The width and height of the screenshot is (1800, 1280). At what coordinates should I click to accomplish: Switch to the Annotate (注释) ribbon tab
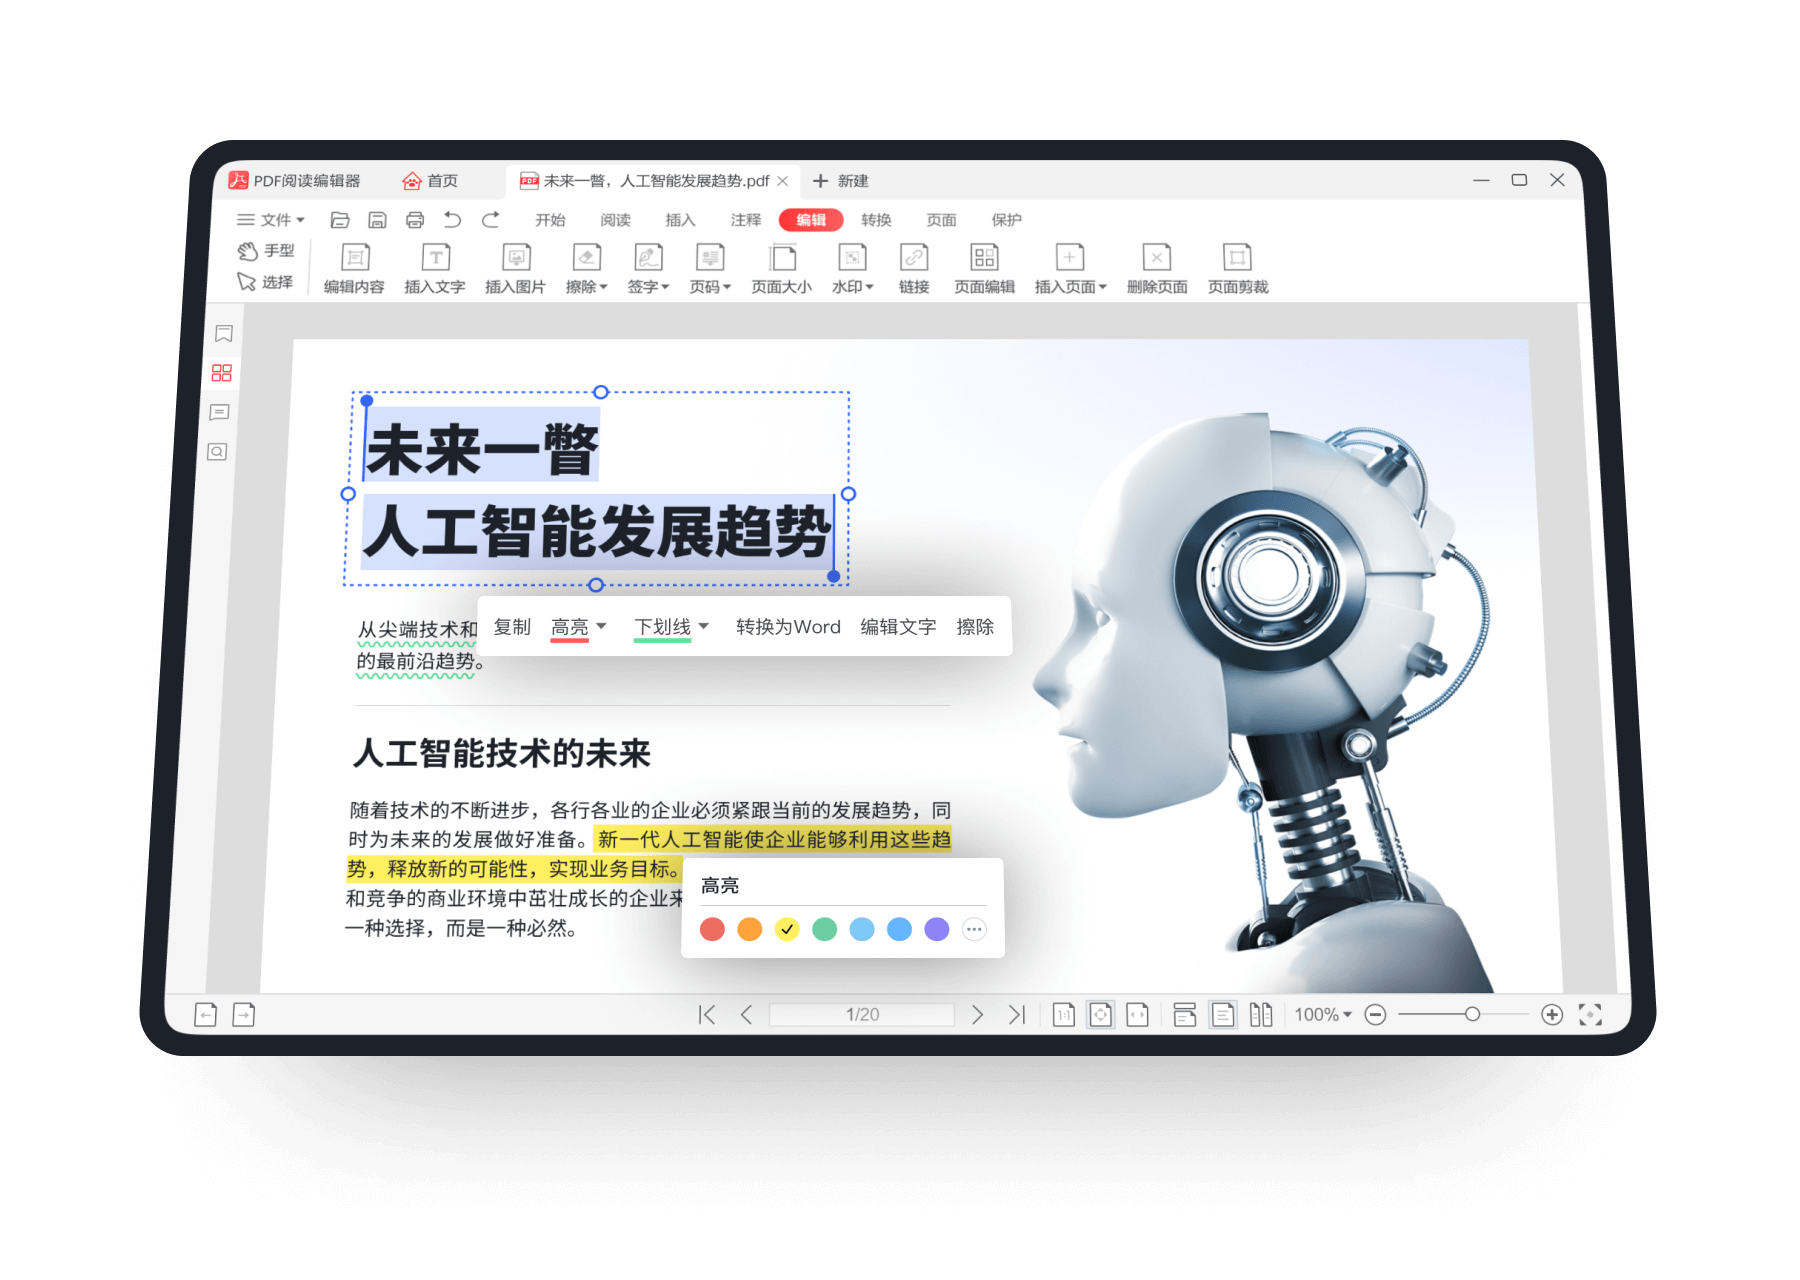(x=745, y=220)
